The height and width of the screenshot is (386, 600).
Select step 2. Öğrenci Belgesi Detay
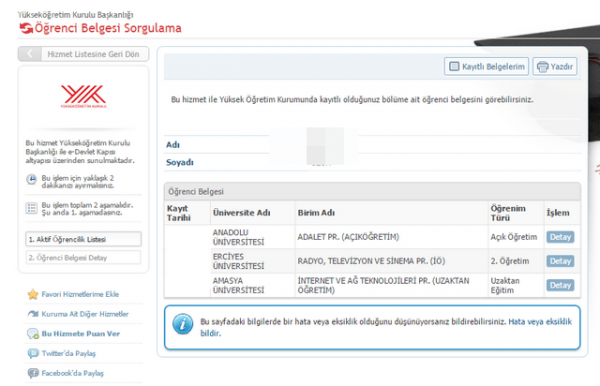tap(83, 258)
